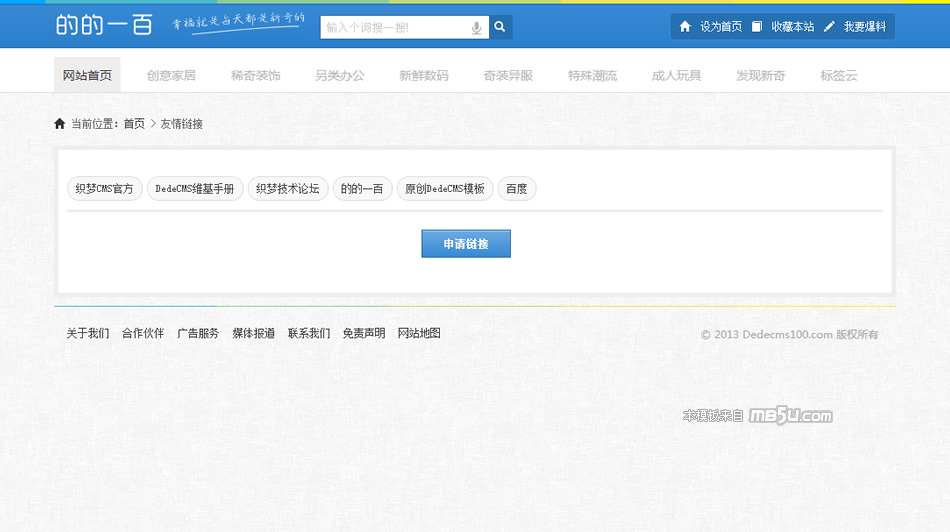This screenshot has width=950, height=532.
Task: Click the 的的一百 site logo
Action: coord(104,26)
